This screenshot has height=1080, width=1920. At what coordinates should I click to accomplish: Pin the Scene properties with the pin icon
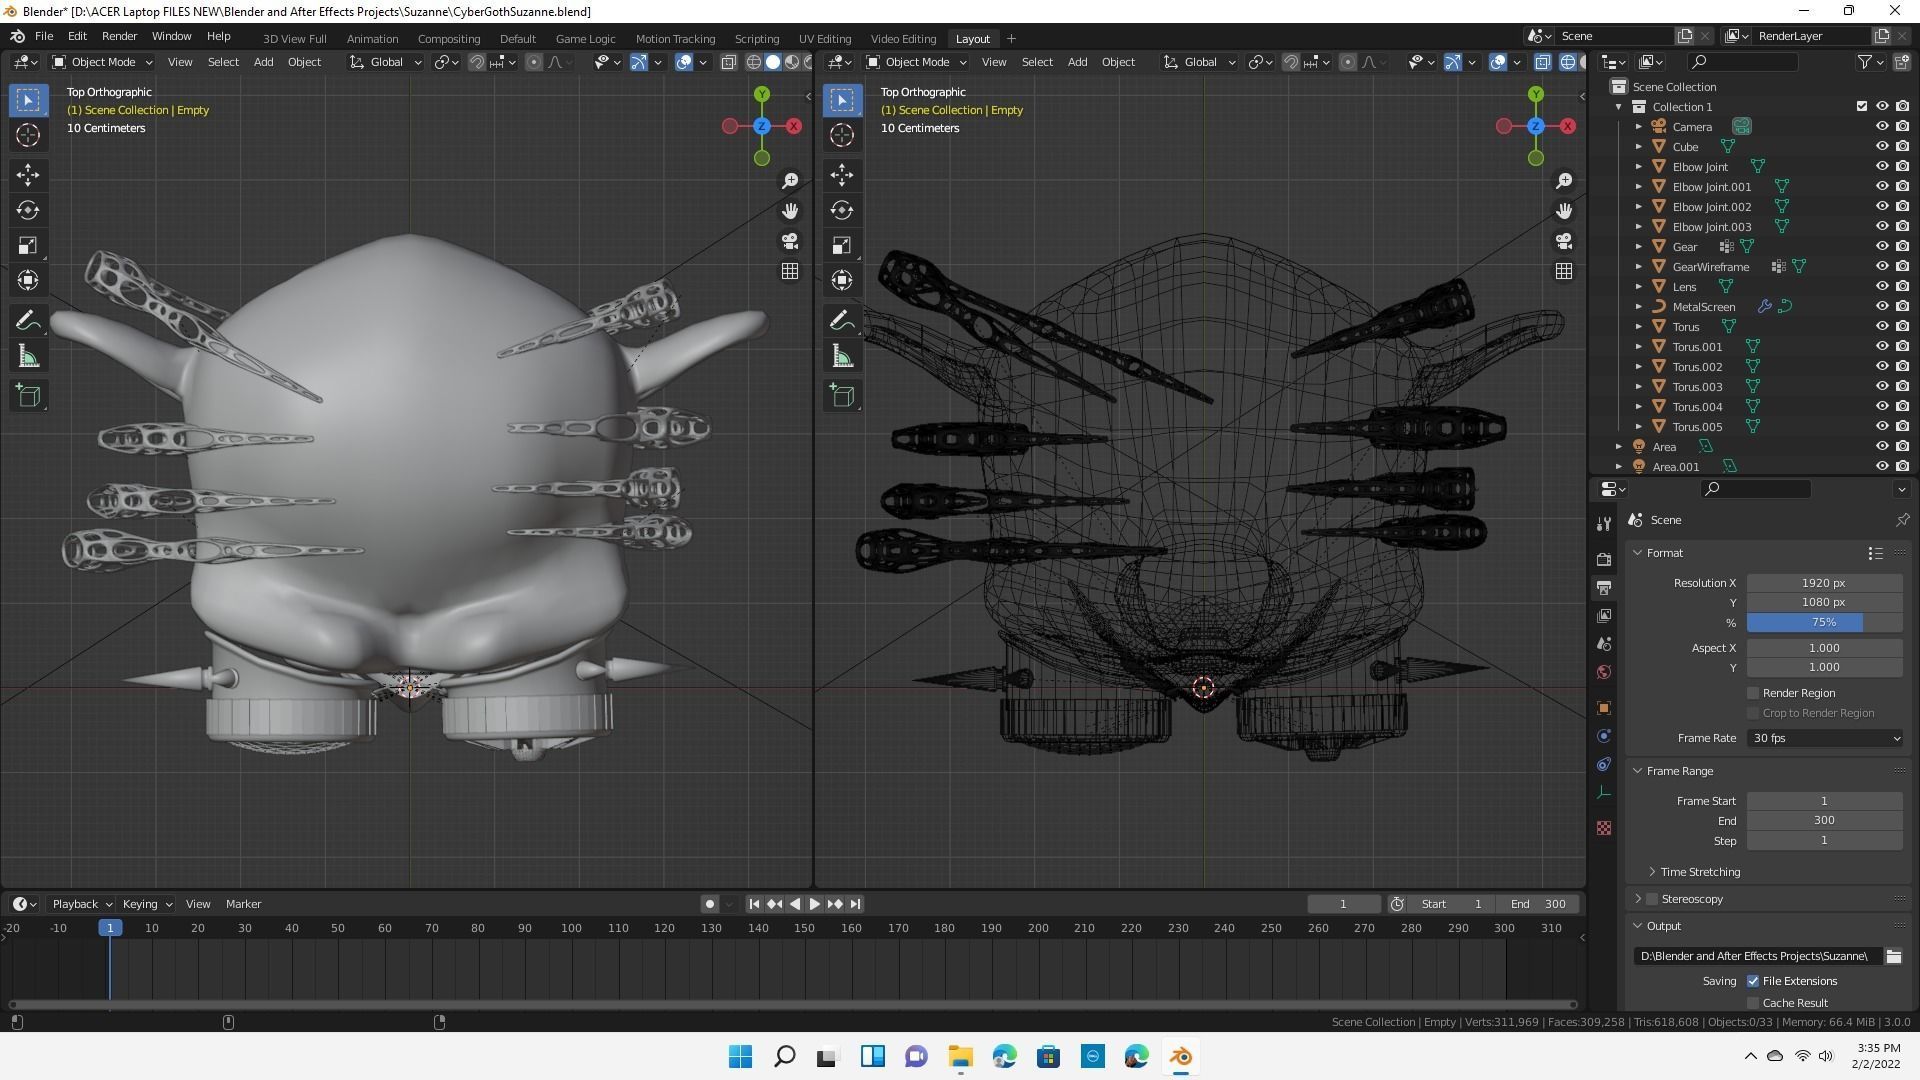pyautogui.click(x=1902, y=520)
